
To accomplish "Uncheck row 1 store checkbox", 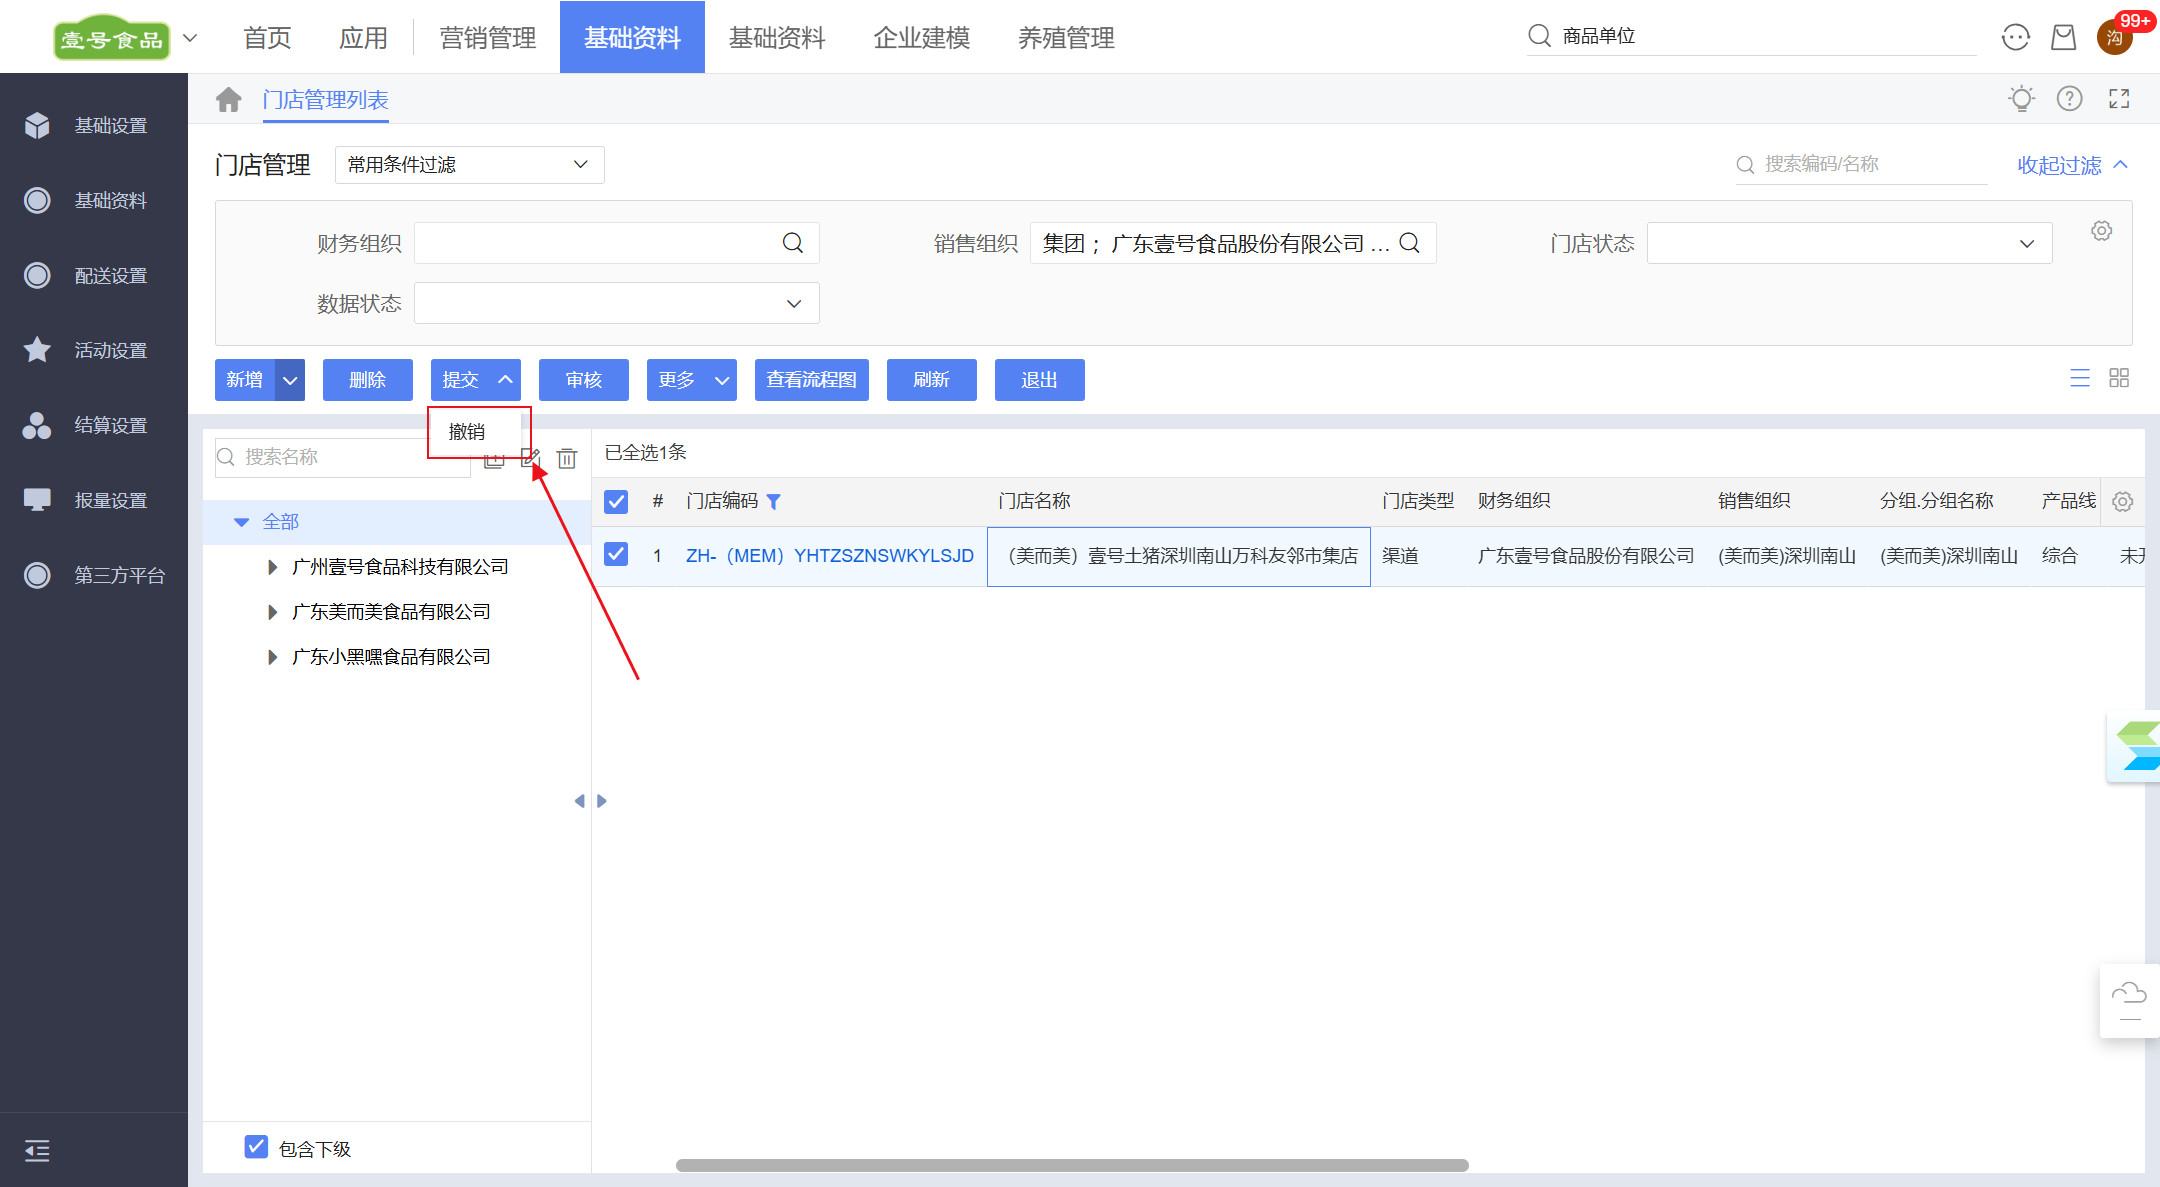I will pyautogui.click(x=616, y=555).
